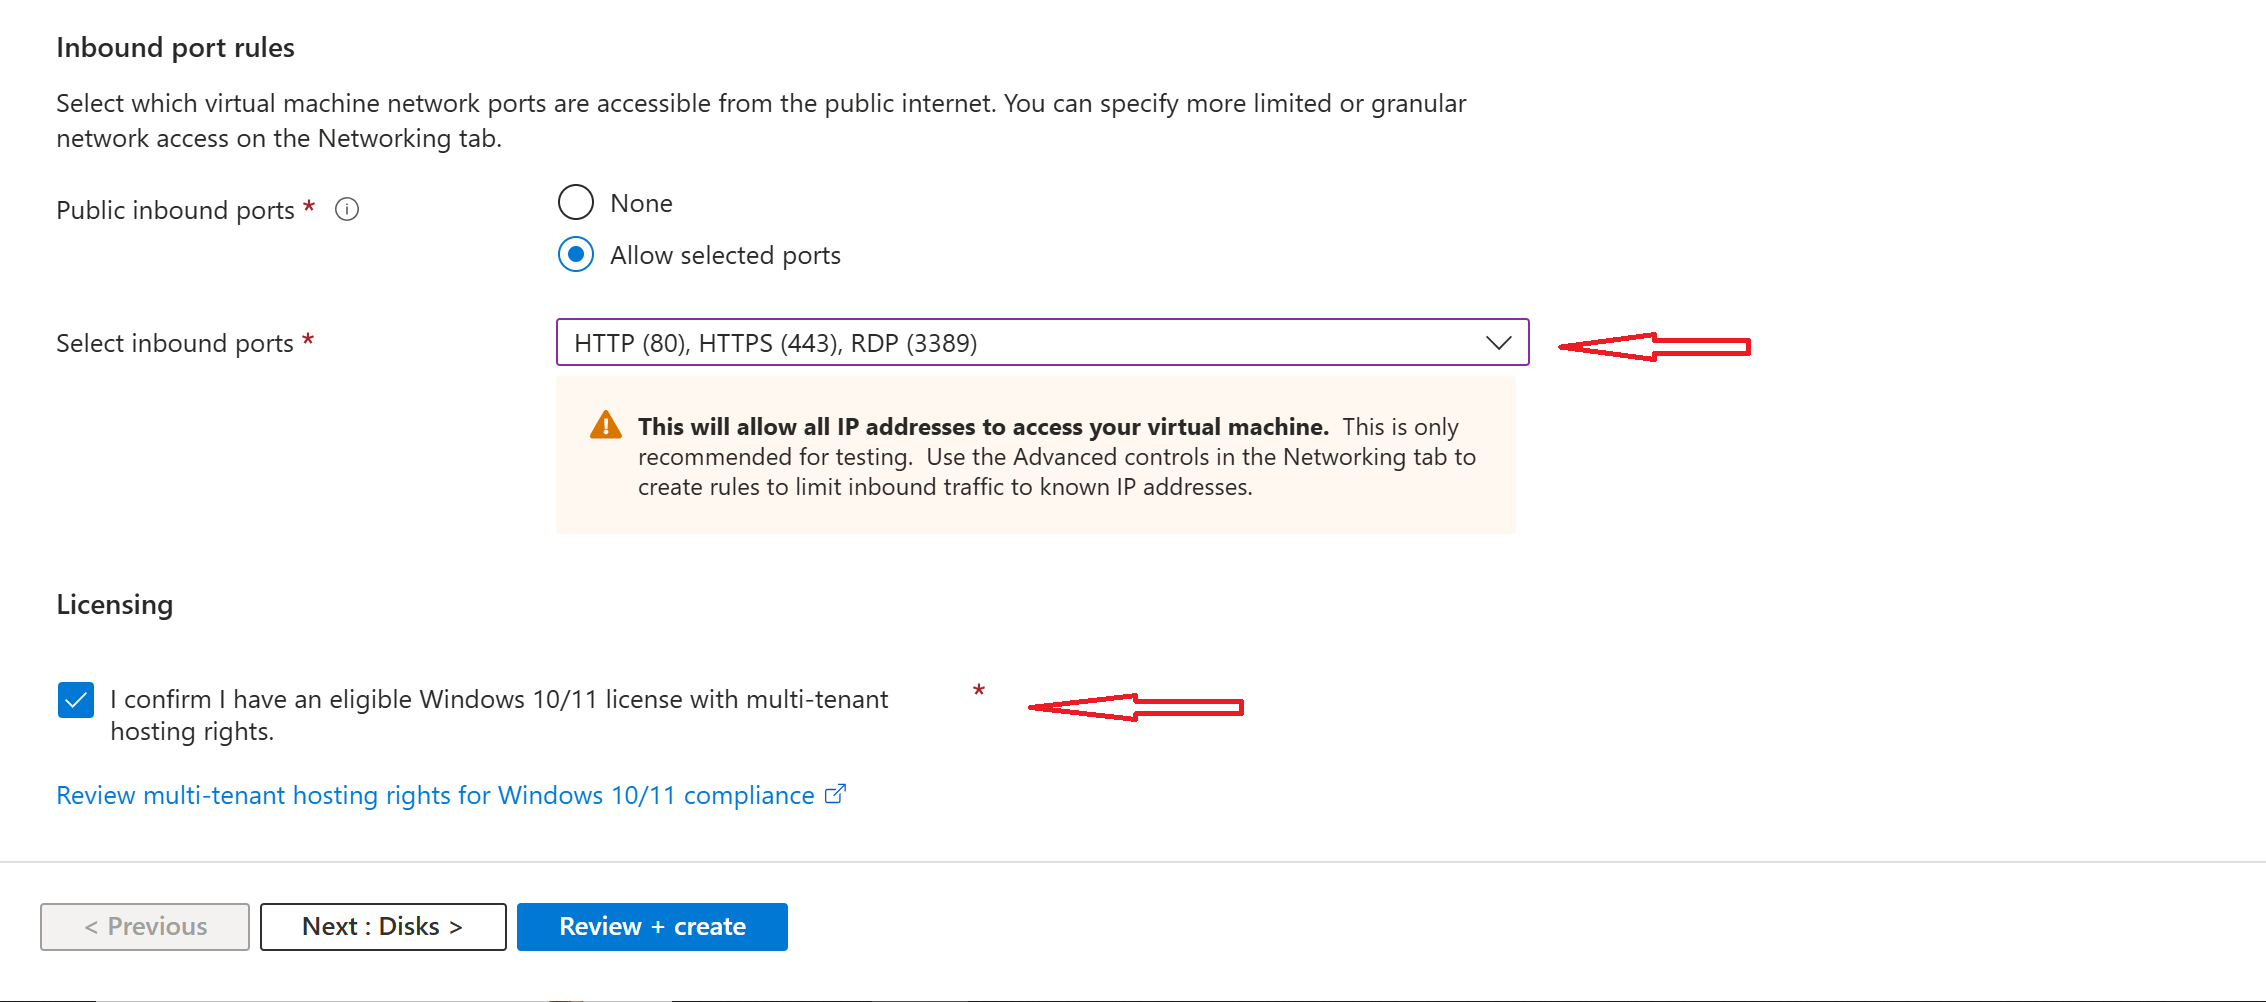Click the Inbound port rules heading

tap(175, 48)
